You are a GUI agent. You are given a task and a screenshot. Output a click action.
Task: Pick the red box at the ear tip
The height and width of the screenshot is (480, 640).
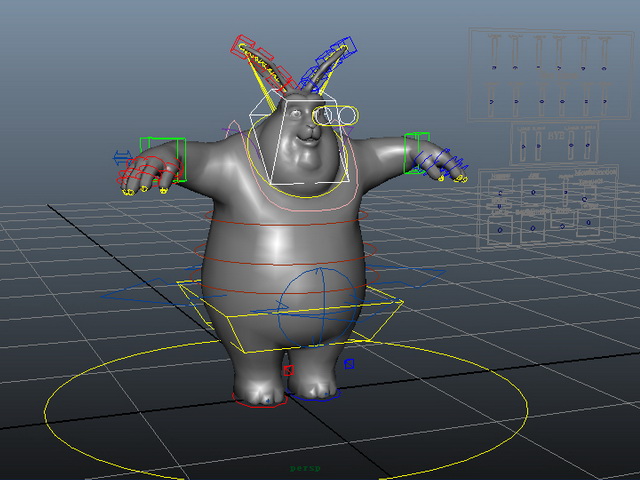pos(243,46)
